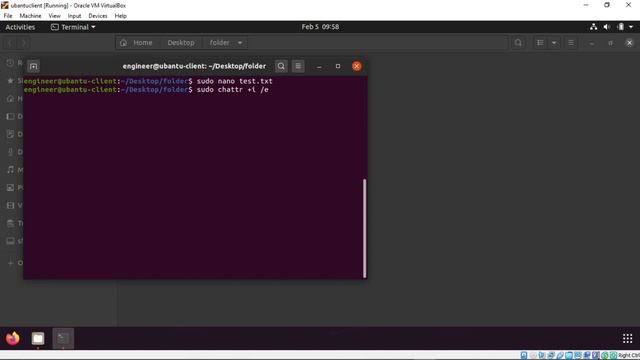This screenshot has width=640, height=360.
Task: Click the 'sudo nano test.txt' command text
Action: pyautogui.click(x=235, y=81)
